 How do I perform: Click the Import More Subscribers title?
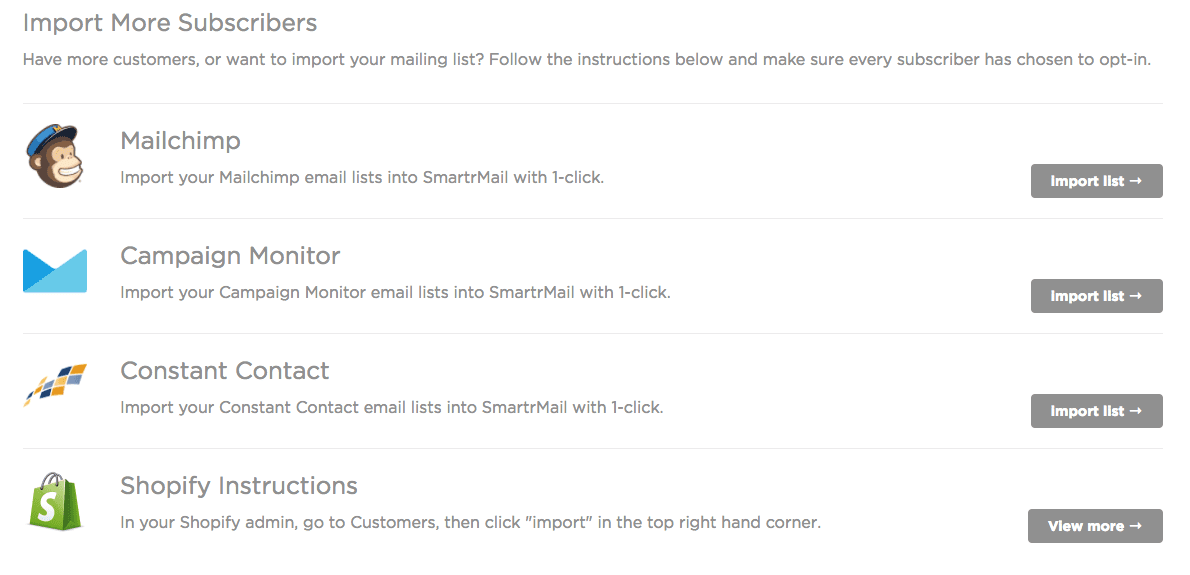[x=170, y=22]
